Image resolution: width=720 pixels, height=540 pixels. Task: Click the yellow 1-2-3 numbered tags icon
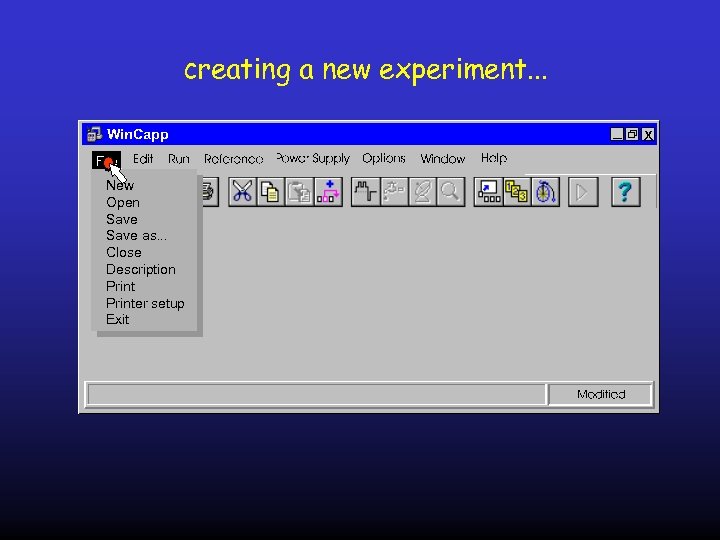pos(517,191)
